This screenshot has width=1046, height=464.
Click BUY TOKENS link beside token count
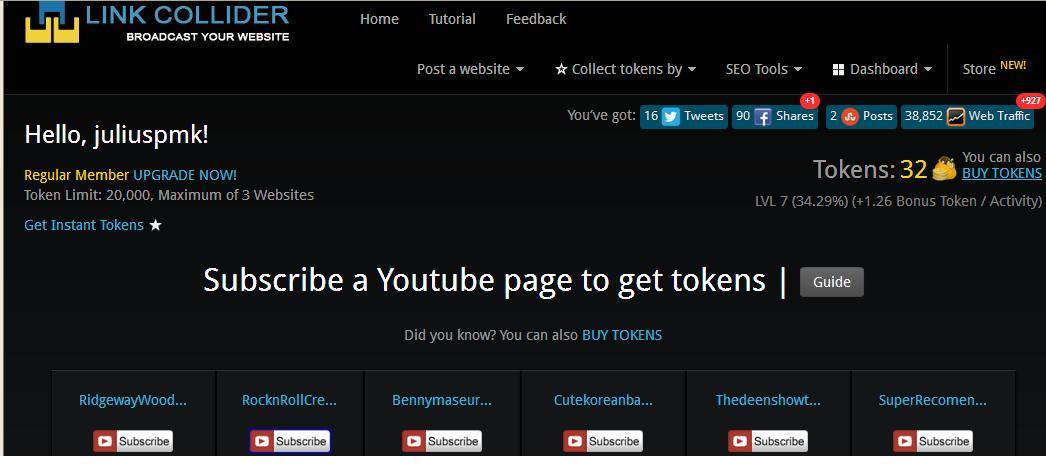tap(1001, 173)
